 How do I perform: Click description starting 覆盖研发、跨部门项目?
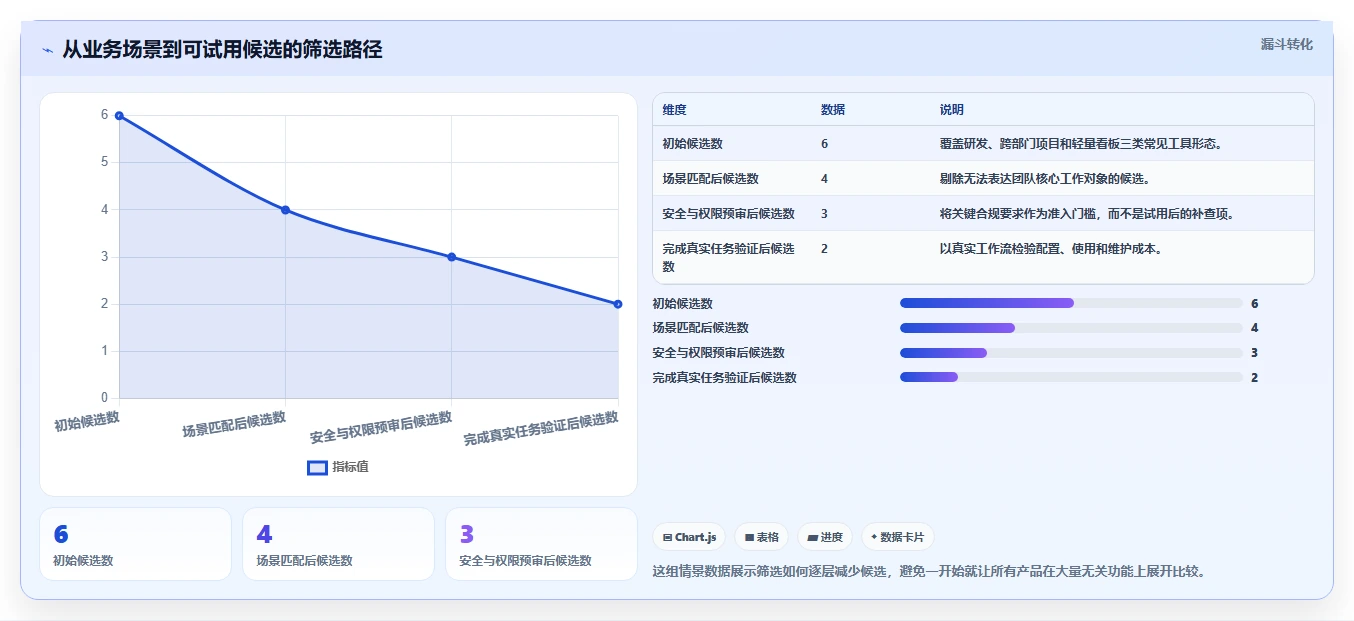[x=1081, y=144]
